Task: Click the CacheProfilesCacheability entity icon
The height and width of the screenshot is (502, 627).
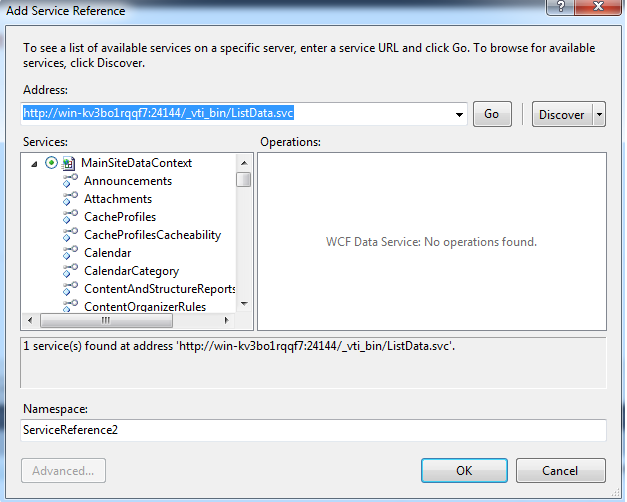Action: click(x=70, y=235)
